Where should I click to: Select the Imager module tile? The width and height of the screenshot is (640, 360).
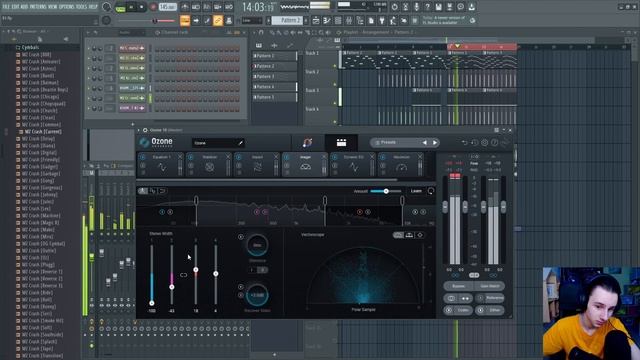[305, 165]
